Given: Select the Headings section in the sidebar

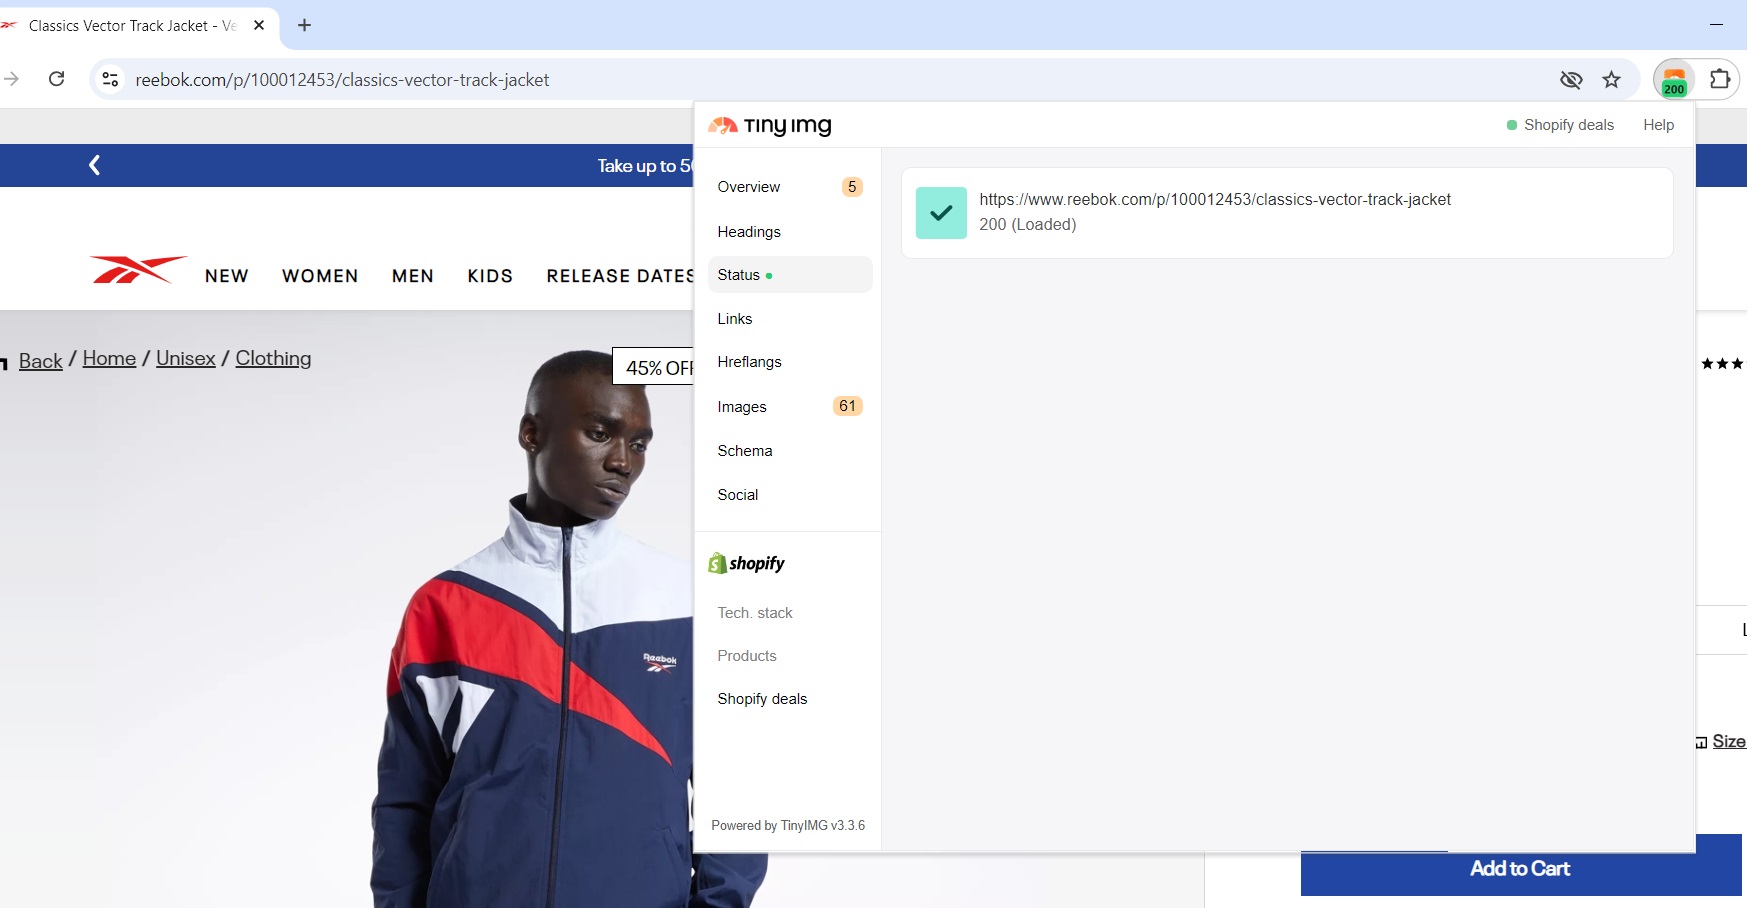Looking at the screenshot, I should (x=749, y=231).
